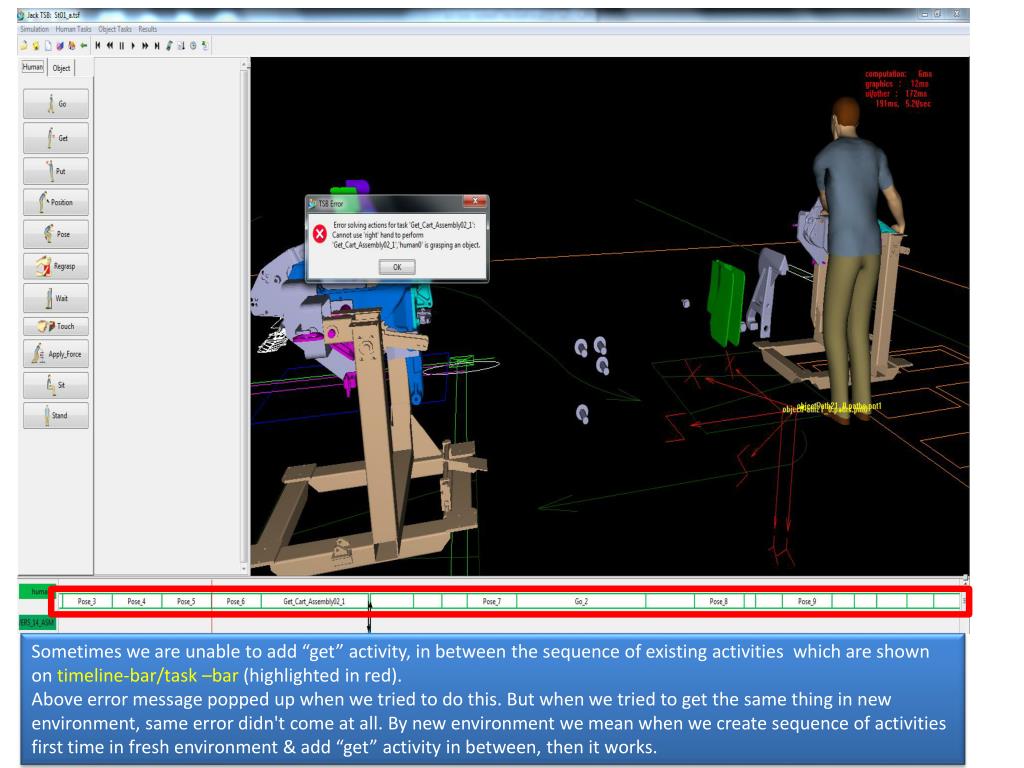This screenshot has width=1024, height=768.
Task: Switch to the Object tab
Action: click(x=61, y=68)
